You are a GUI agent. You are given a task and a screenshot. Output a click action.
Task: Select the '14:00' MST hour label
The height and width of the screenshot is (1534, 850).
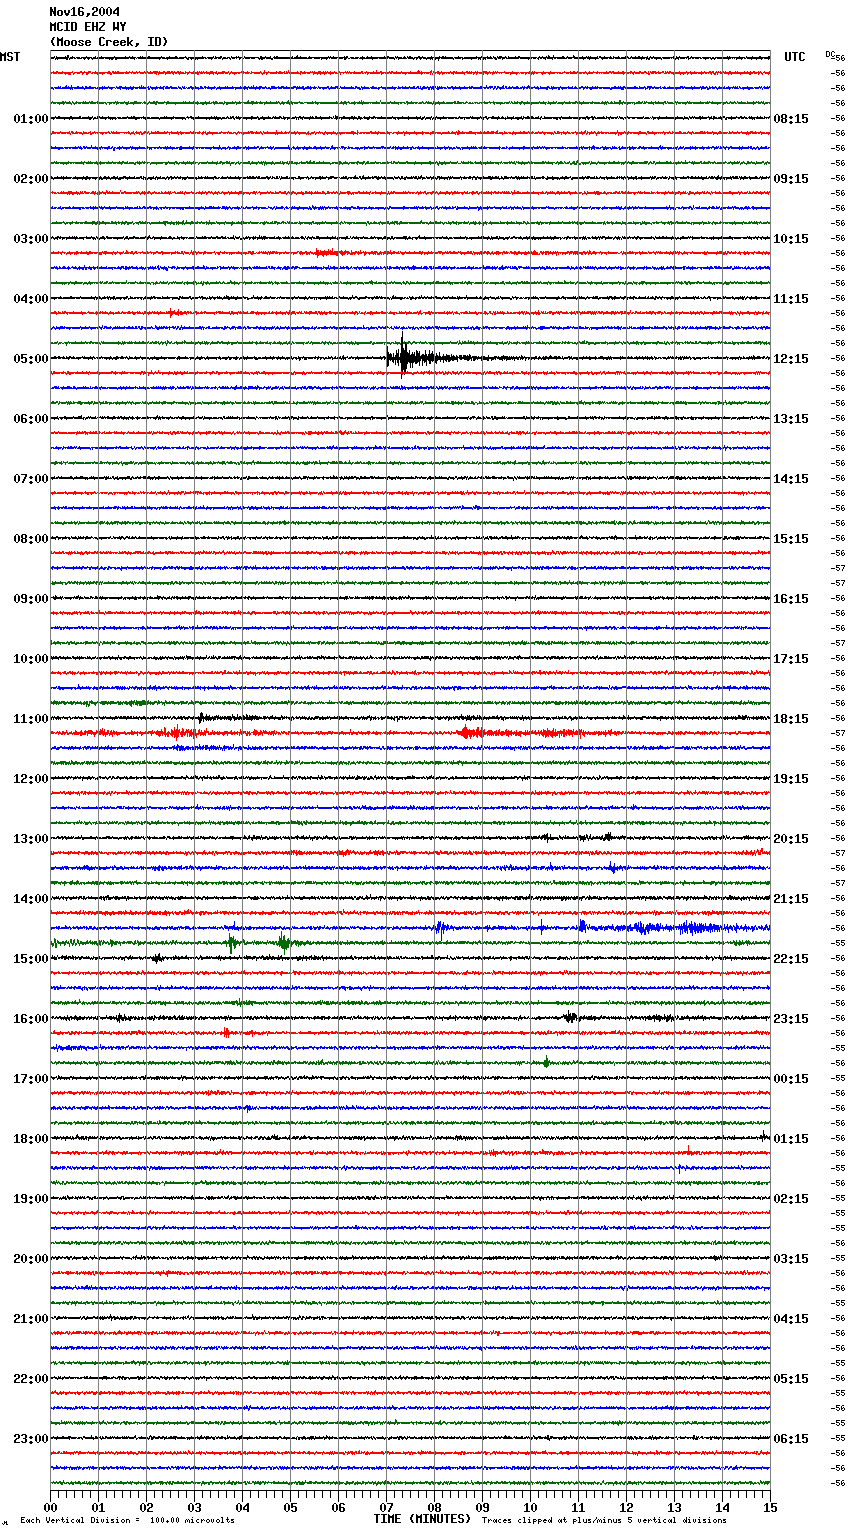31,899
